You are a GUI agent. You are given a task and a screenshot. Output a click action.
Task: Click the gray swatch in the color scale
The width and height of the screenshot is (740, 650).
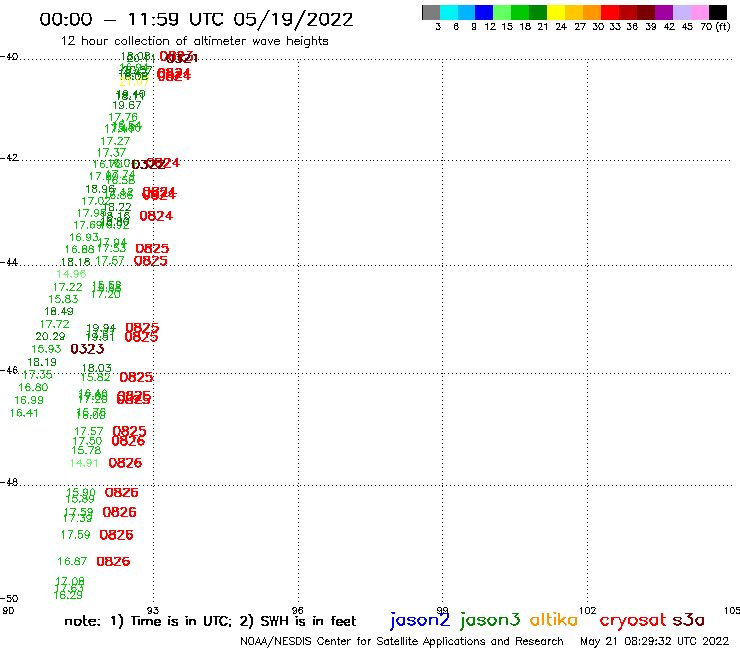431,13
